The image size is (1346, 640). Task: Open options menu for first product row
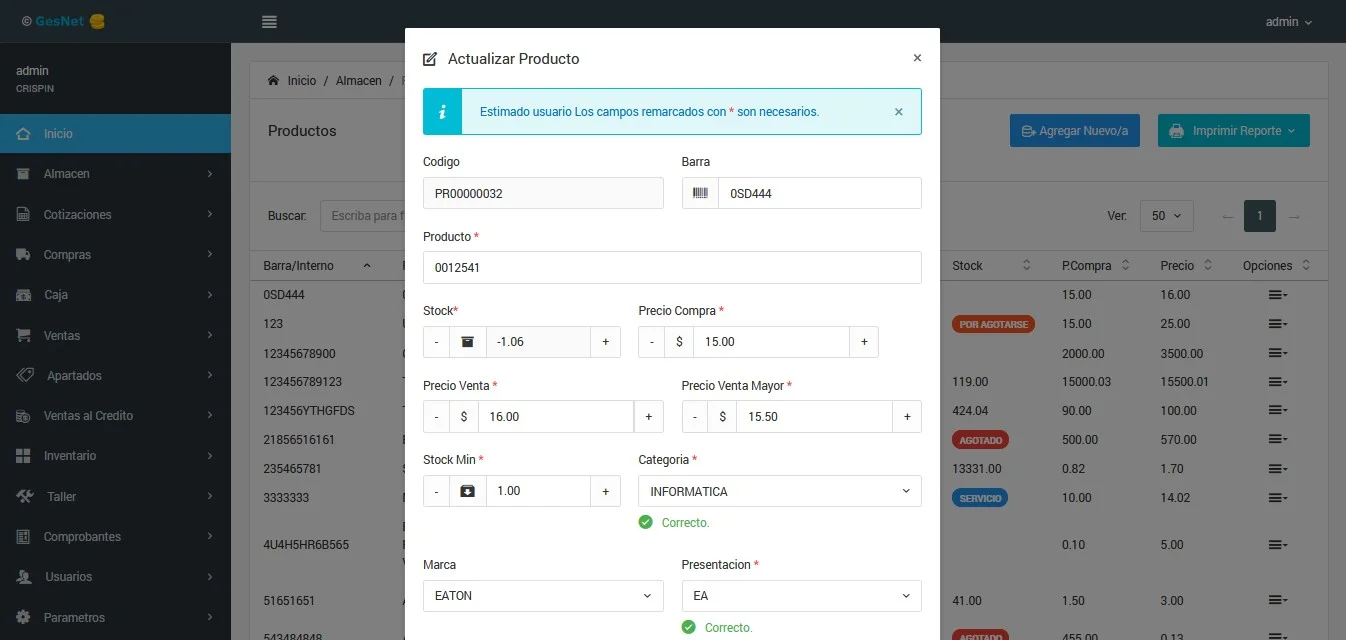[x=1277, y=295]
